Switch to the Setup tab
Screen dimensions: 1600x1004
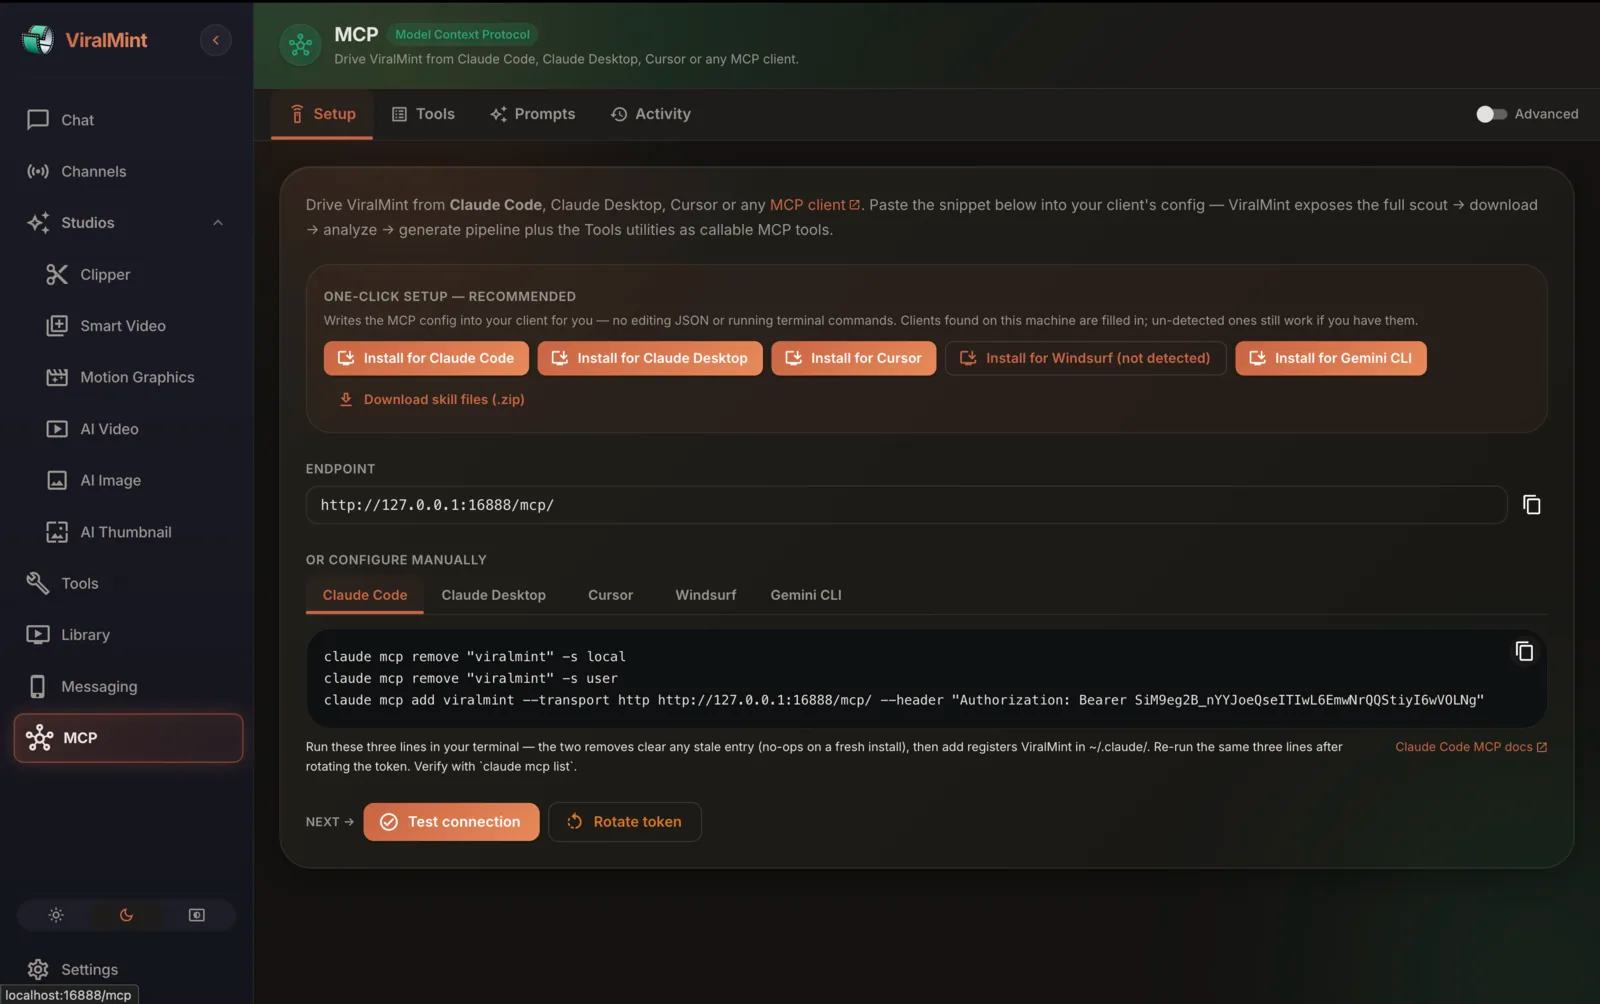(322, 114)
